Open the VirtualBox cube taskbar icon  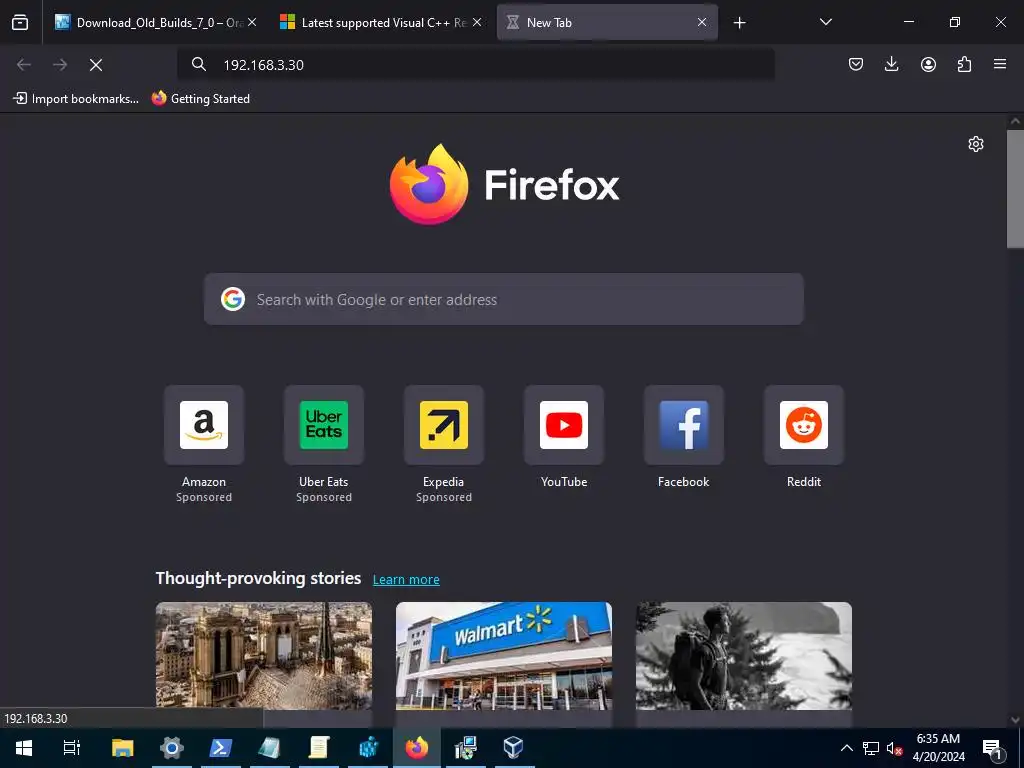513,748
